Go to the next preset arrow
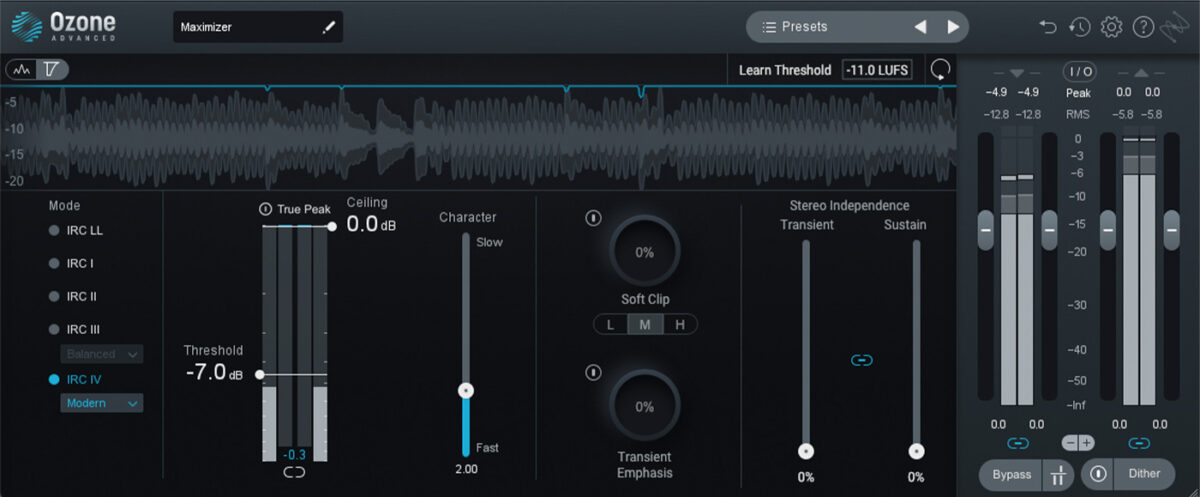 click(953, 27)
